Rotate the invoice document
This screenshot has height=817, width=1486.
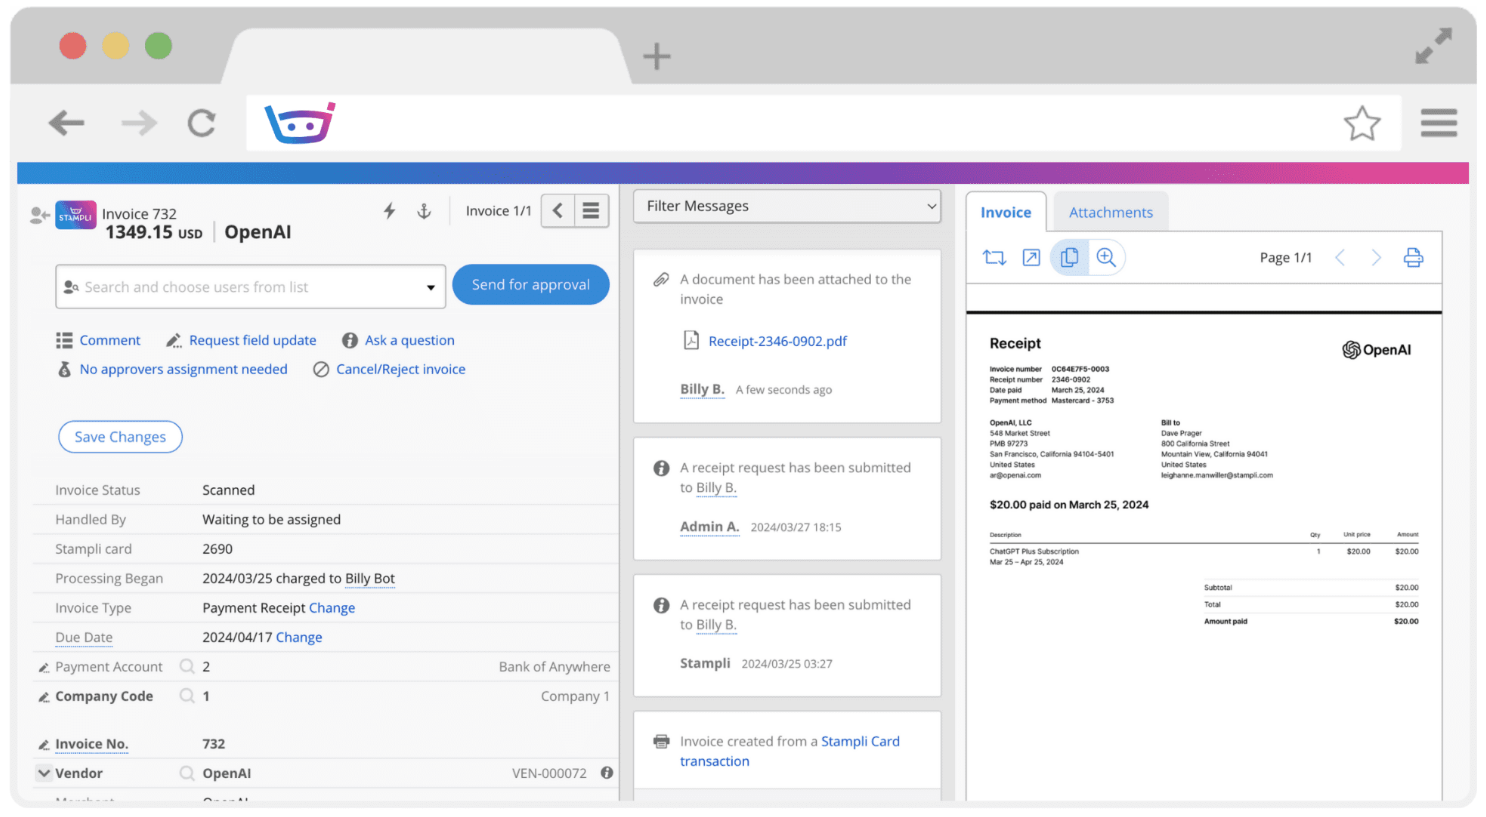click(x=994, y=258)
